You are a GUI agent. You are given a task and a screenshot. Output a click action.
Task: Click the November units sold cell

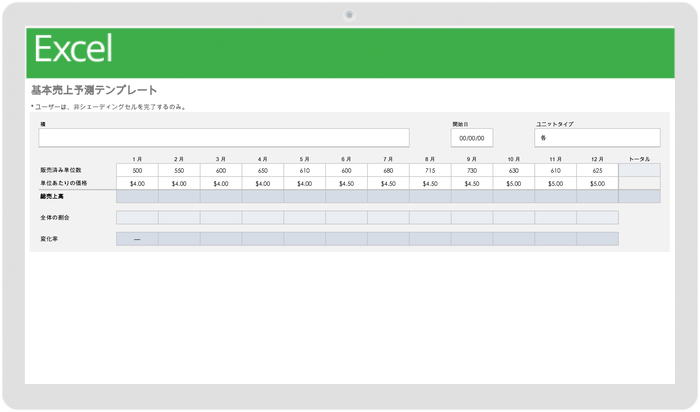tap(555, 170)
